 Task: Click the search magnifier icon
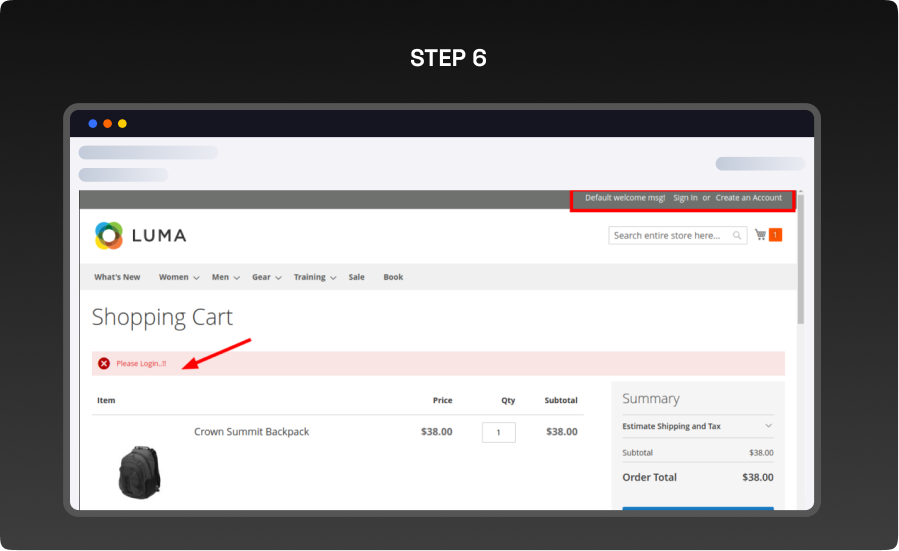click(737, 236)
